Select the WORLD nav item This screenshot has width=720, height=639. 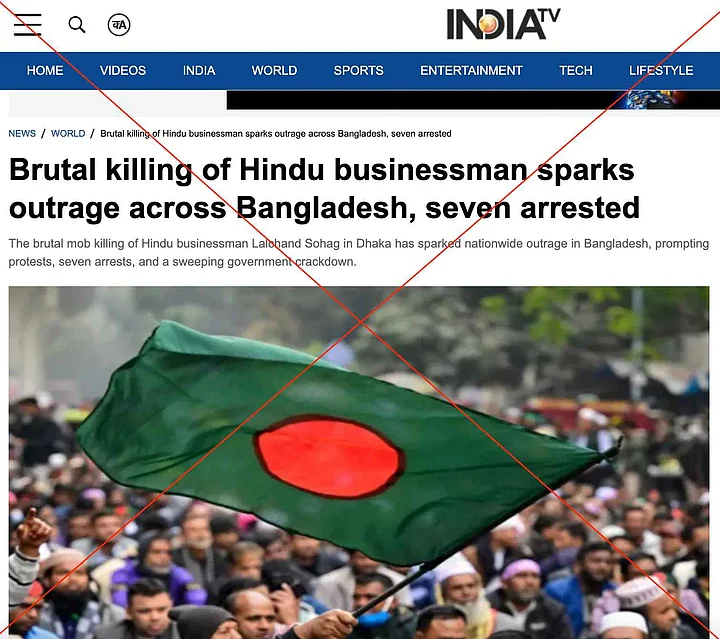coord(274,71)
